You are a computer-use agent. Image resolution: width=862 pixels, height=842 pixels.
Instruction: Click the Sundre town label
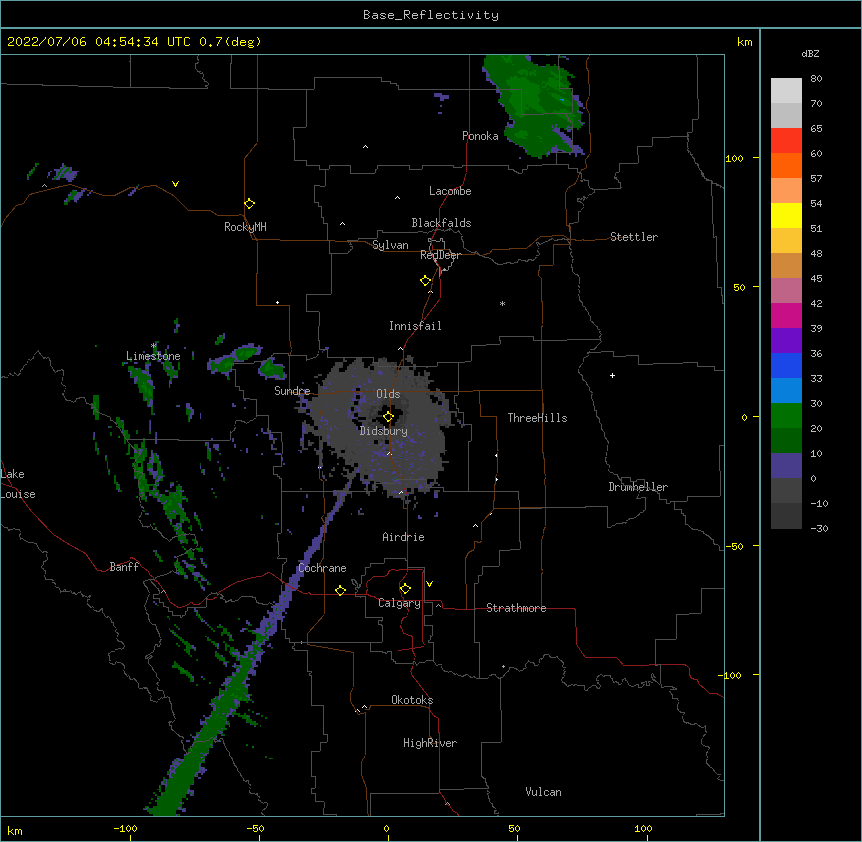[x=292, y=391]
